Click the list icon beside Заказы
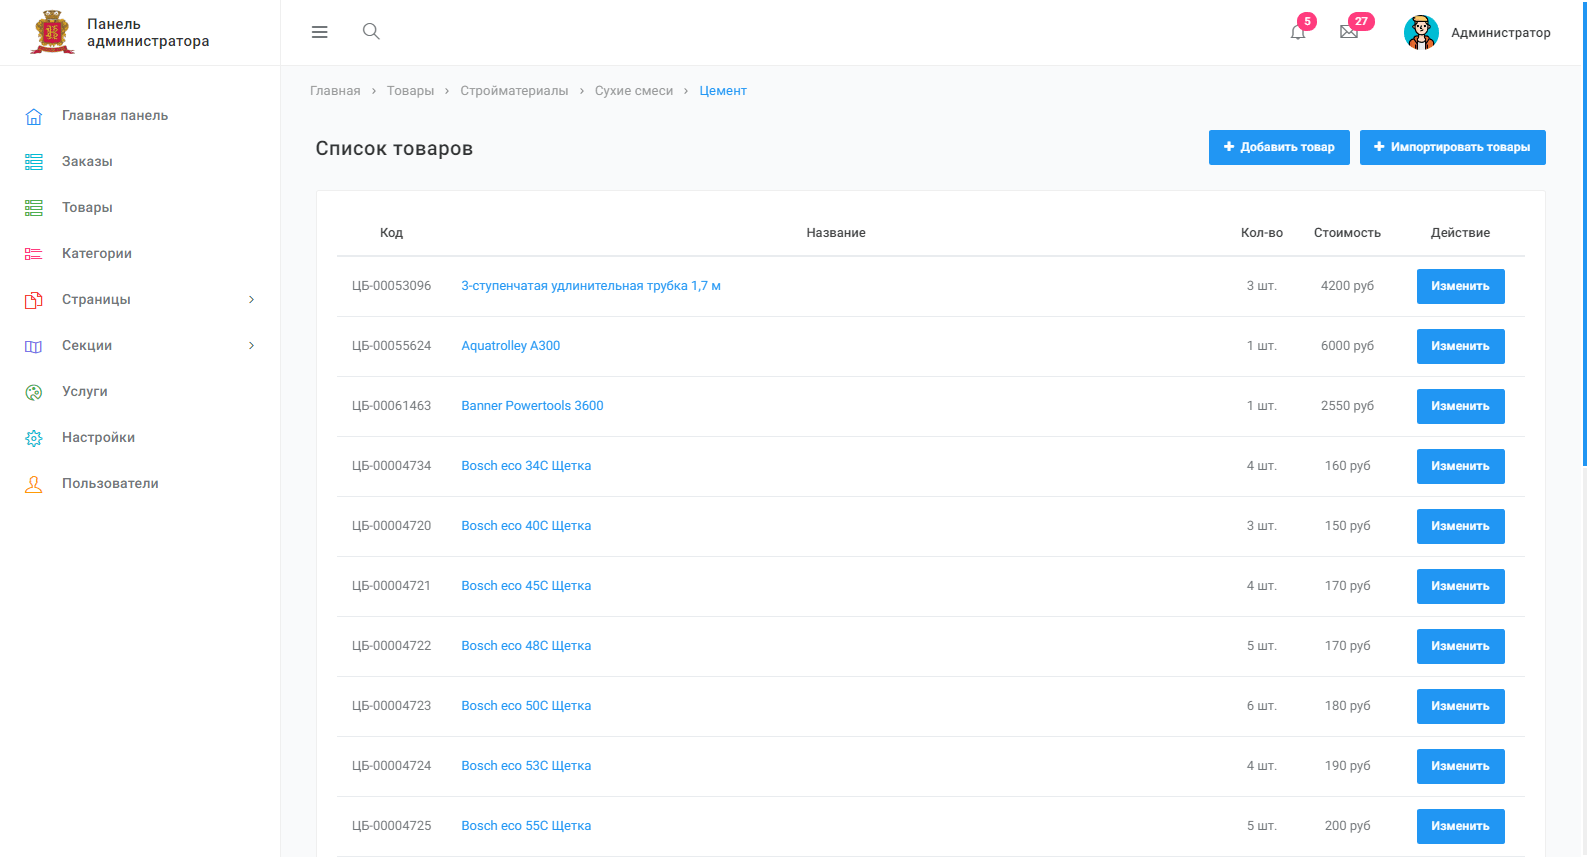Image resolution: width=1589 pixels, height=857 pixels. pos(34,162)
